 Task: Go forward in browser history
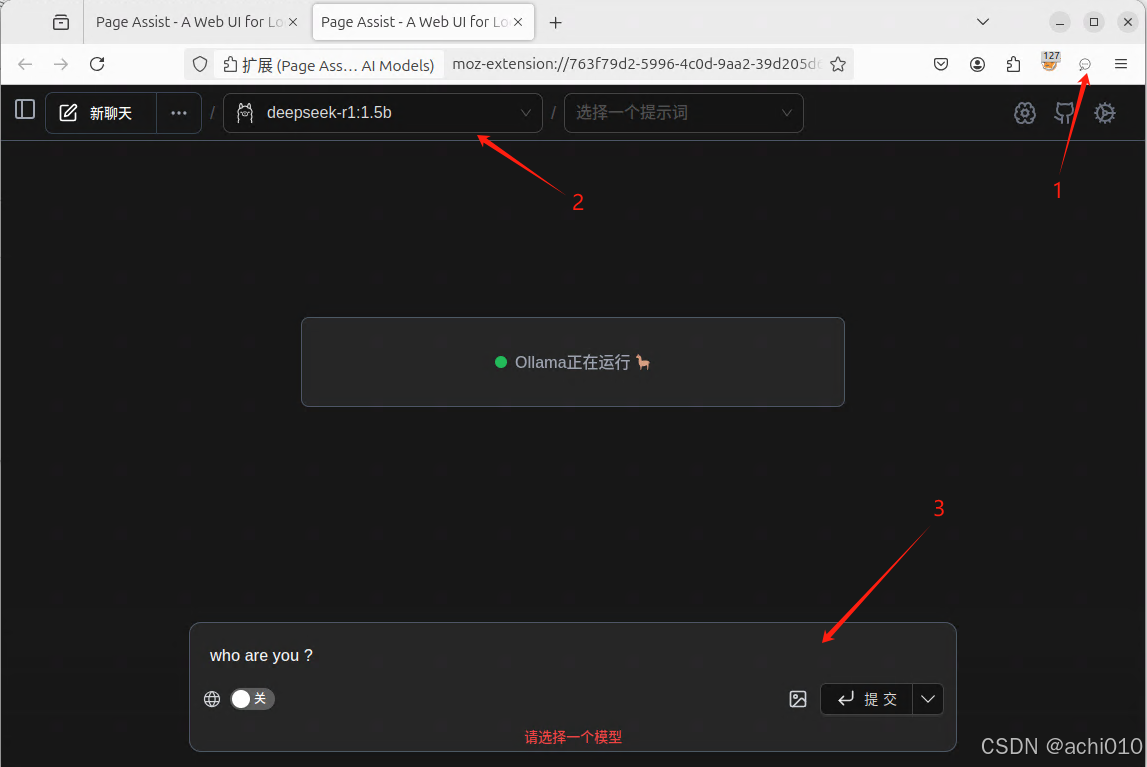click(x=61, y=64)
